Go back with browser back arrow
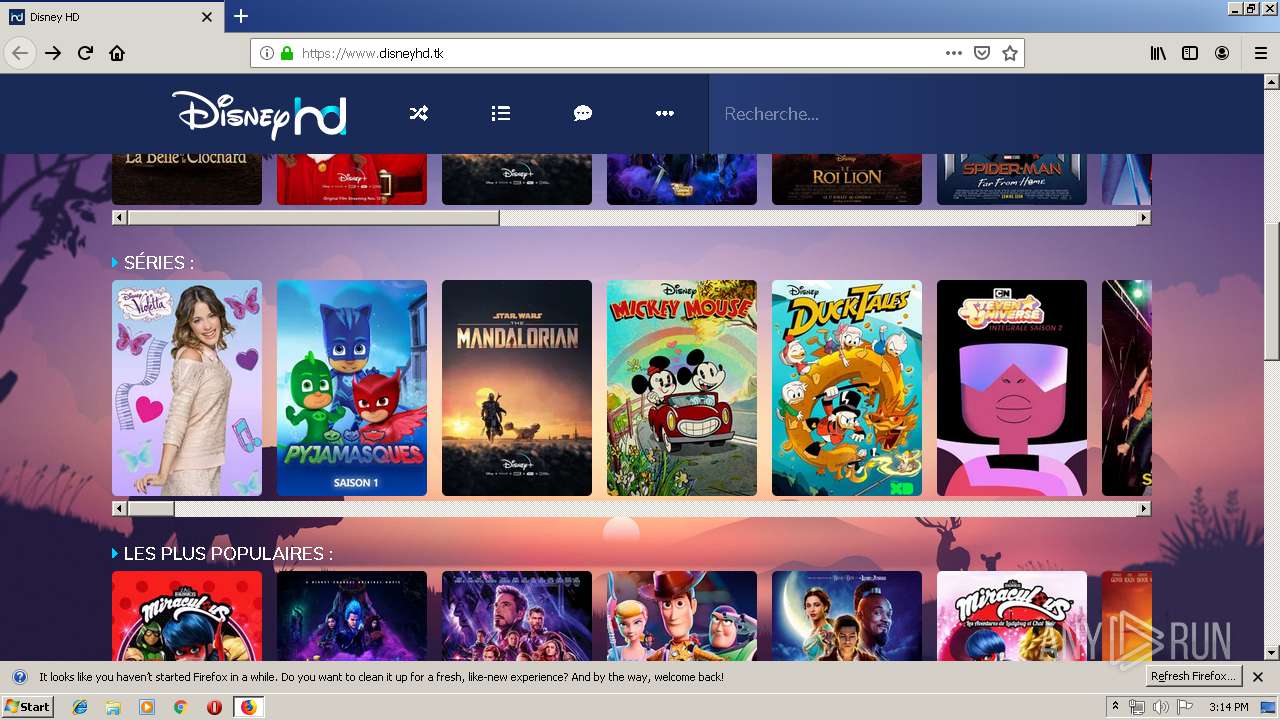Viewport: 1280px width, 720px height. click(x=20, y=53)
